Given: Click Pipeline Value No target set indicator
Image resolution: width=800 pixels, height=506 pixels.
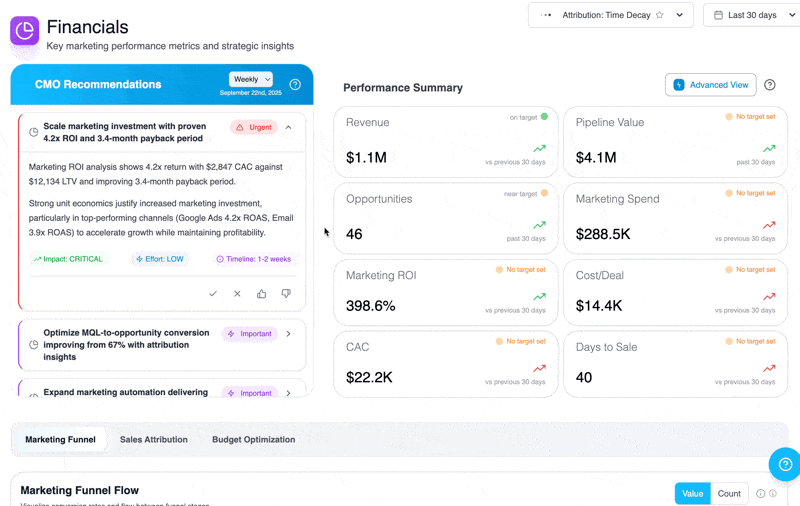Looking at the screenshot, I should [x=751, y=117].
